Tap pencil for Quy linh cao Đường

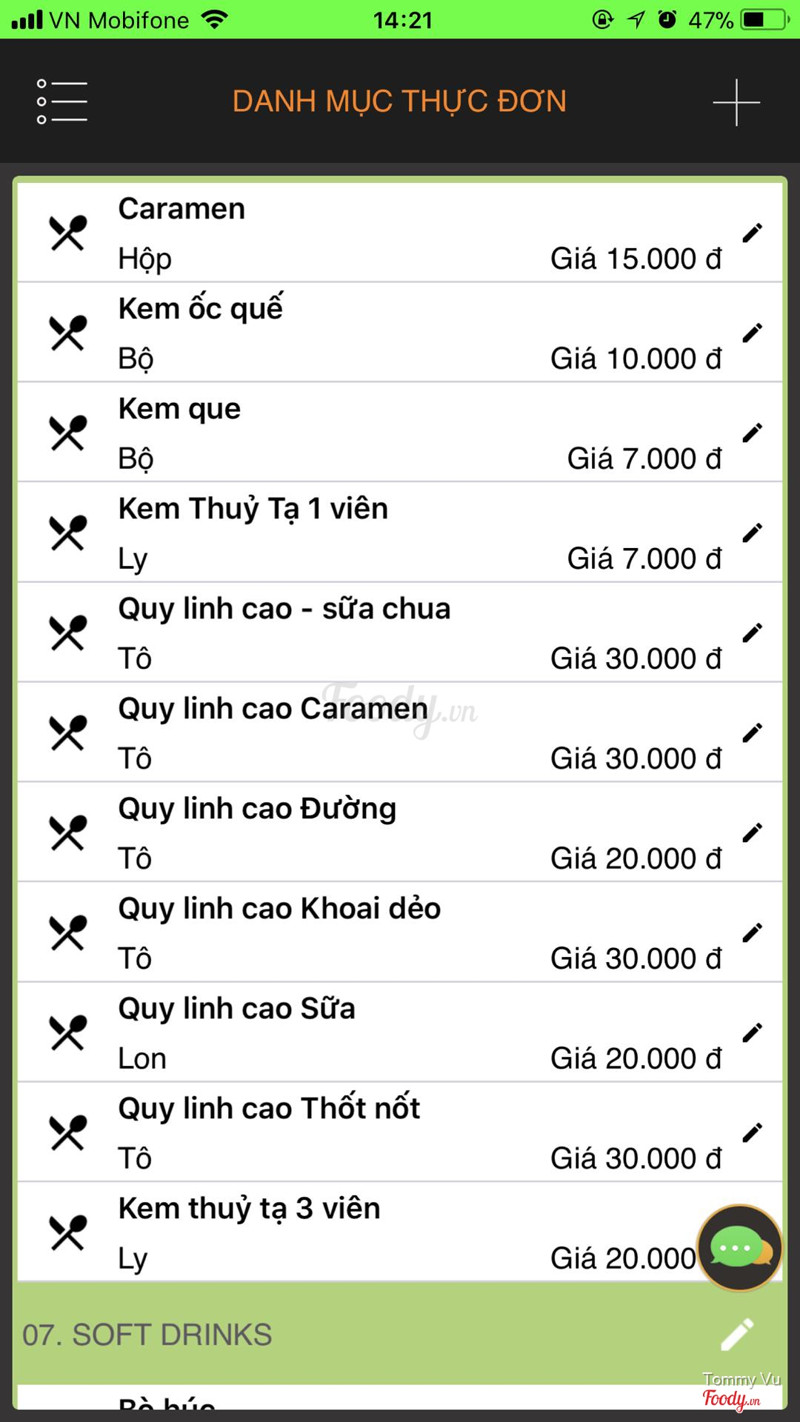point(752,833)
